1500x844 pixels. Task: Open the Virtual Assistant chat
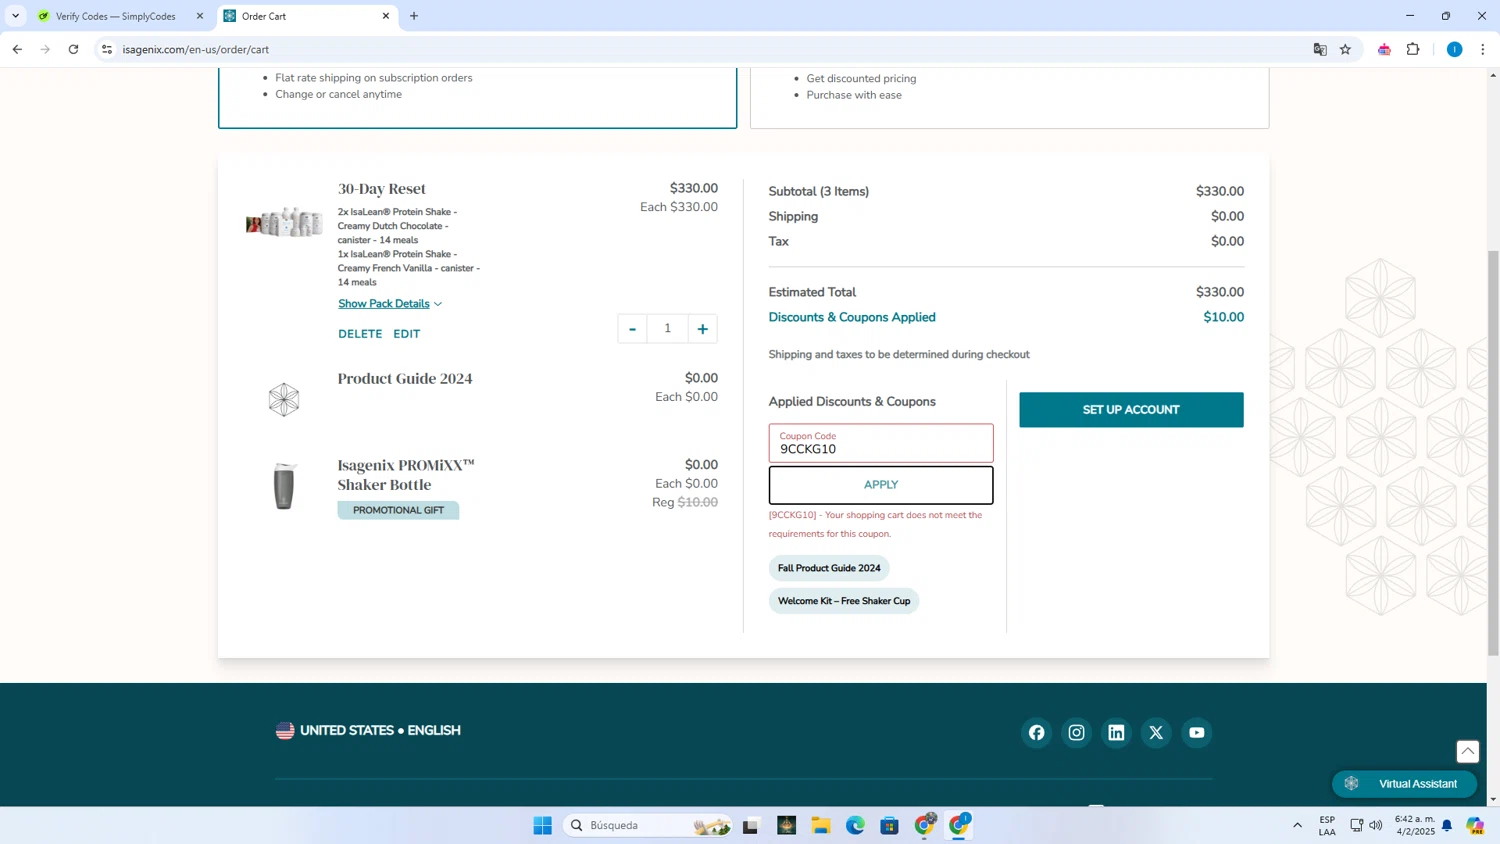(1404, 784)
